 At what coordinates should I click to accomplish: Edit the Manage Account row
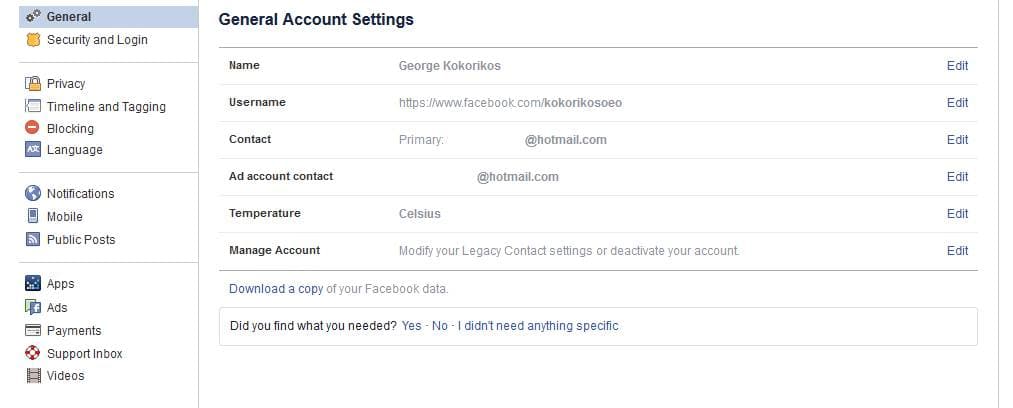point(957,250)
